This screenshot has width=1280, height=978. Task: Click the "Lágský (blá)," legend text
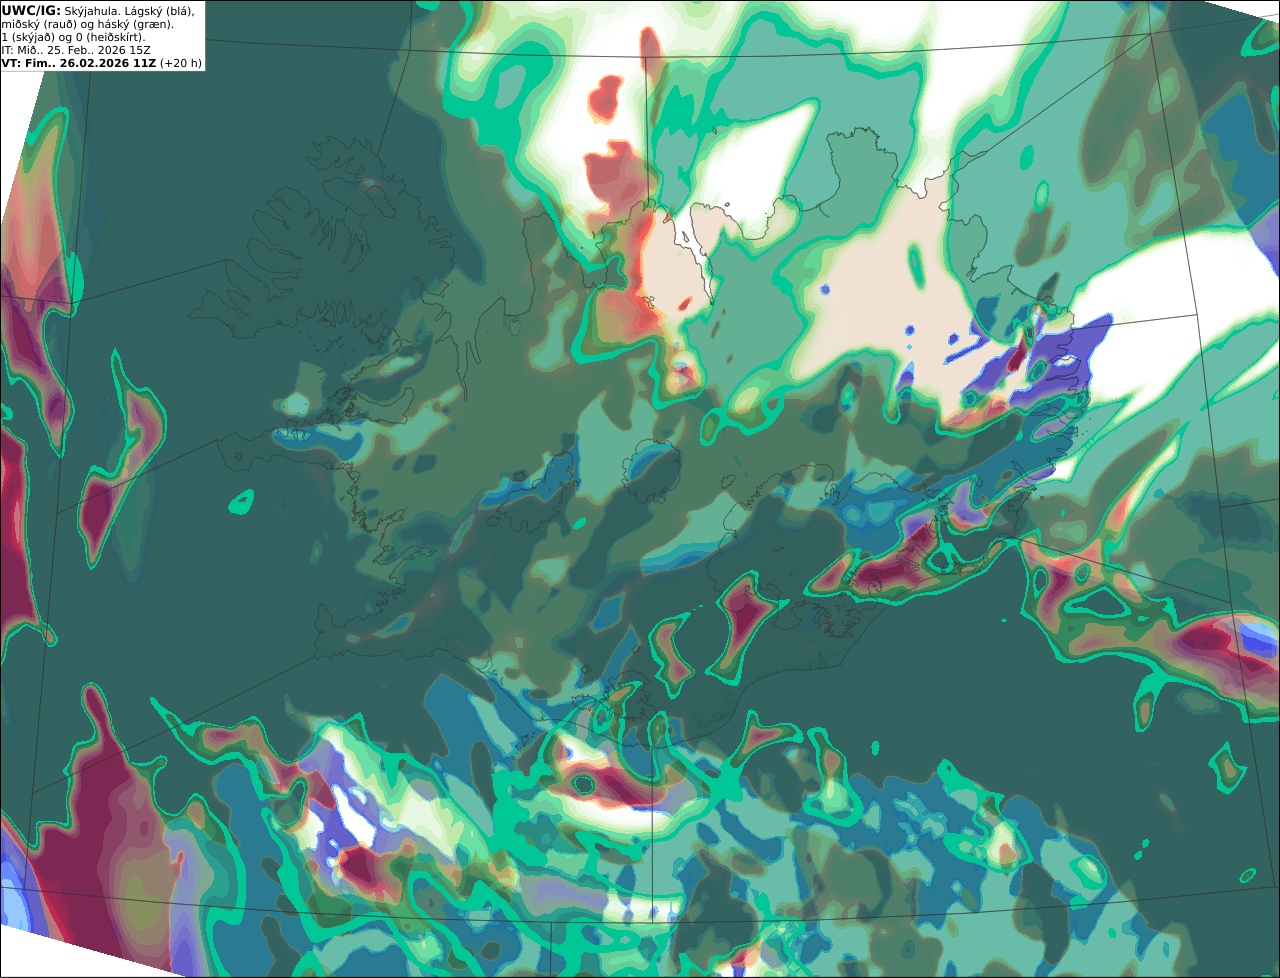click(x=160, y=11)
